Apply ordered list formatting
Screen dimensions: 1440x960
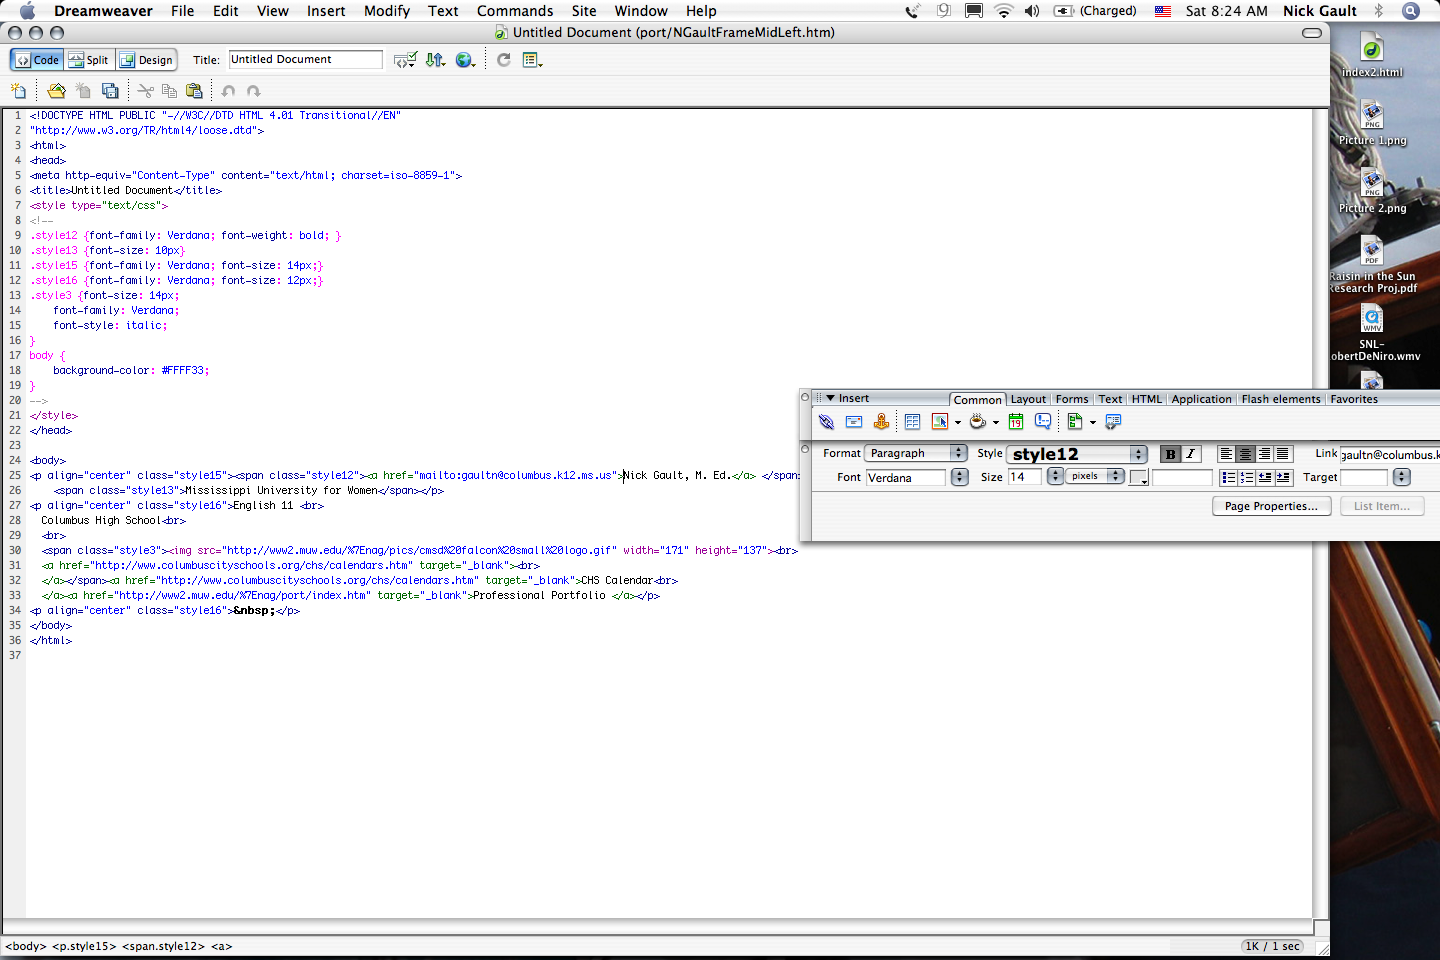[1247, 478]
